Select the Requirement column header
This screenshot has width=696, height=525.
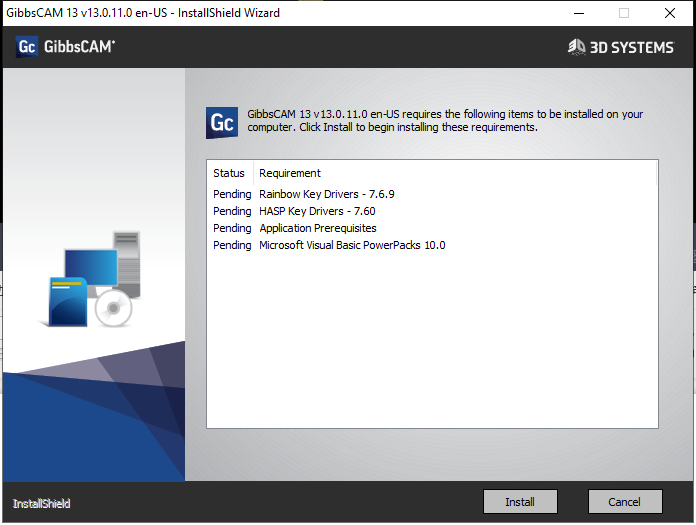(455, 173)
